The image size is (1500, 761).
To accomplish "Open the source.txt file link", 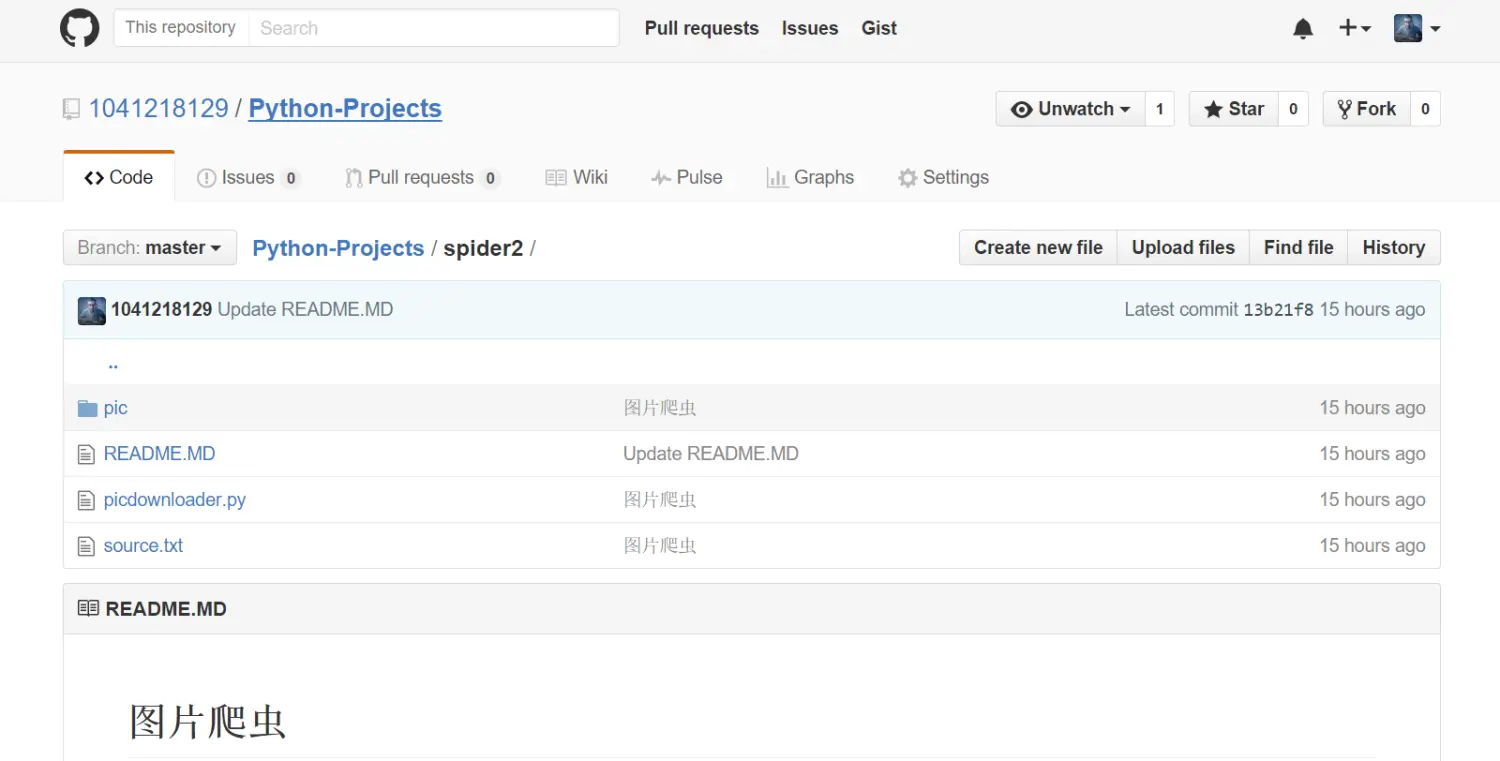I will 143,545.
